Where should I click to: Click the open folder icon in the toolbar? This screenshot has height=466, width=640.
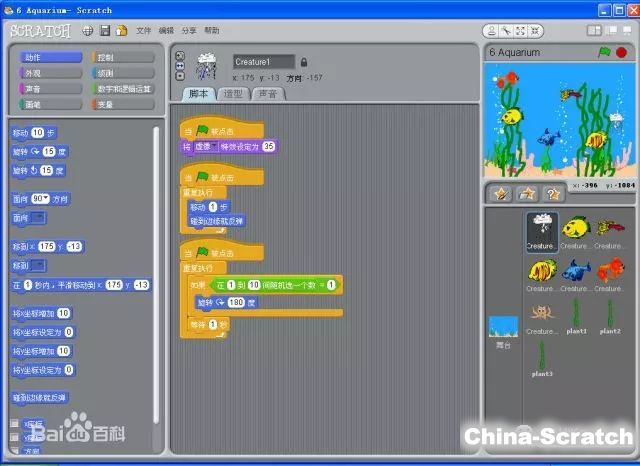coord(121,30)
